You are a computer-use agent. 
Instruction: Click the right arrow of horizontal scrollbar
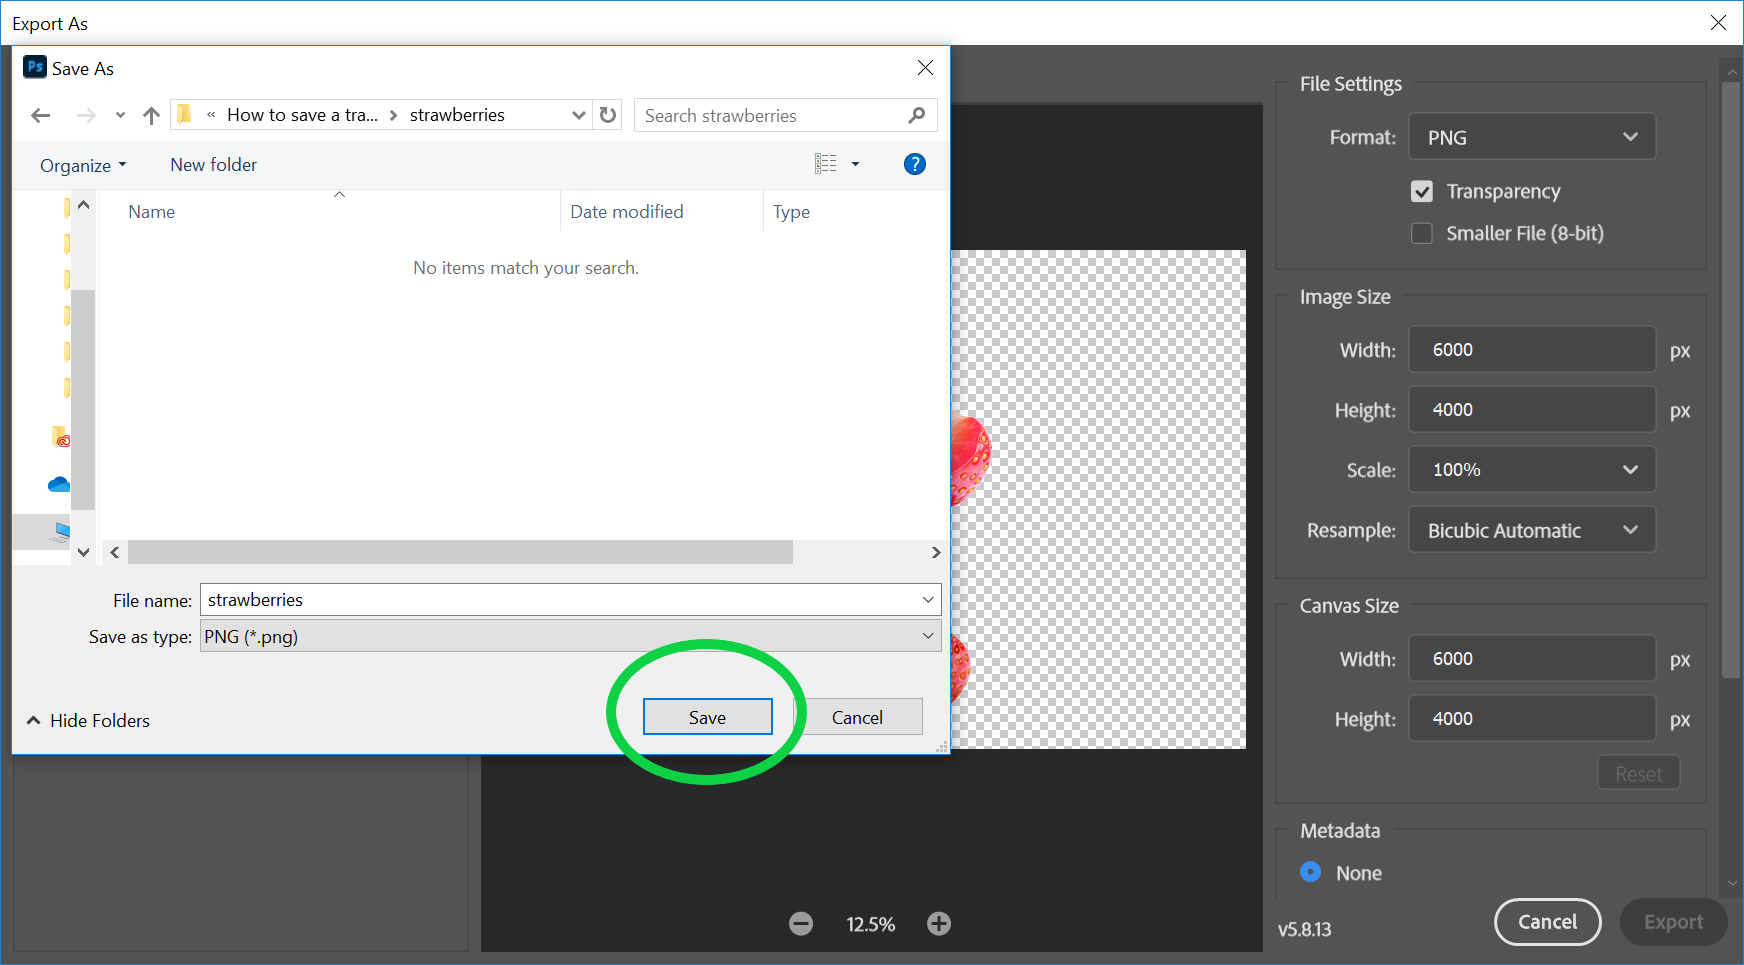pos(935,552)
